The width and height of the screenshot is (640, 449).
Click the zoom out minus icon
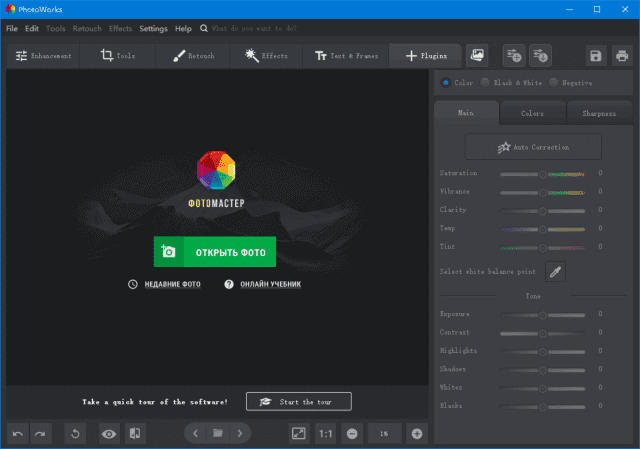(352, 433)
